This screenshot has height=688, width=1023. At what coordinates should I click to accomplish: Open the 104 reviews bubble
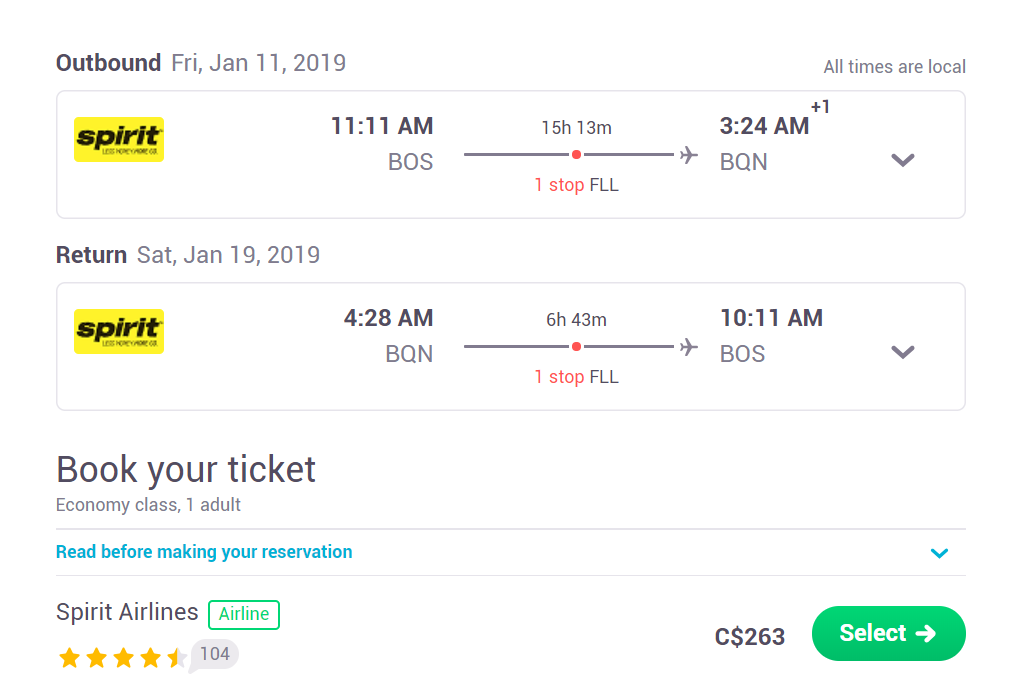[x=214, y=654]
